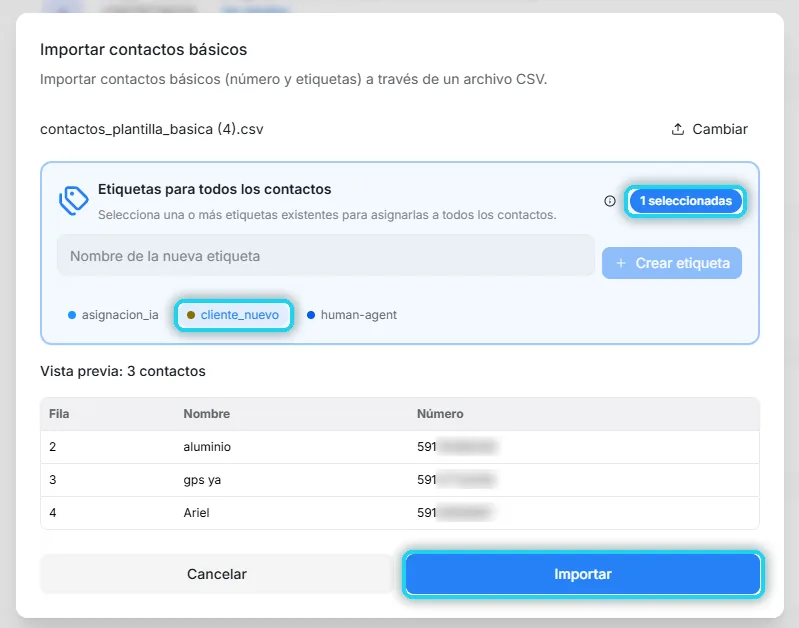Select the gps ya name cell
This screenshot has width=799, height=628.
(x=202, y=480)
